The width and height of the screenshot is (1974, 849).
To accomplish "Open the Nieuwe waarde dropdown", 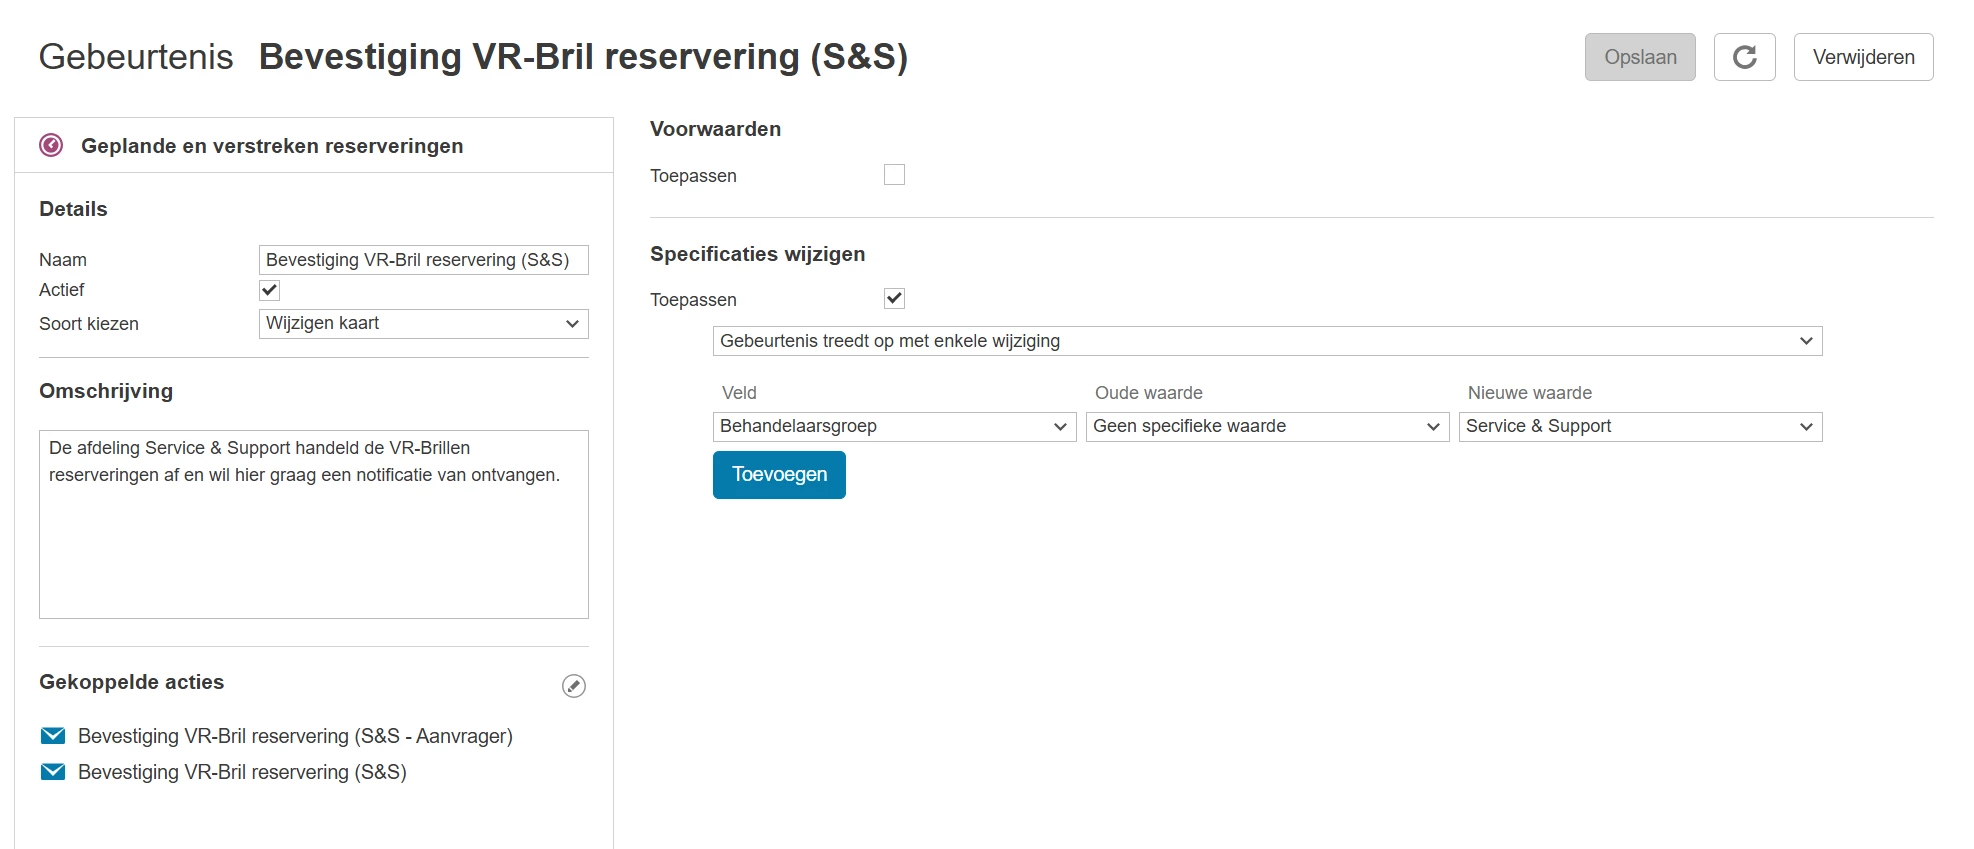I will (x=1640, y=427).
